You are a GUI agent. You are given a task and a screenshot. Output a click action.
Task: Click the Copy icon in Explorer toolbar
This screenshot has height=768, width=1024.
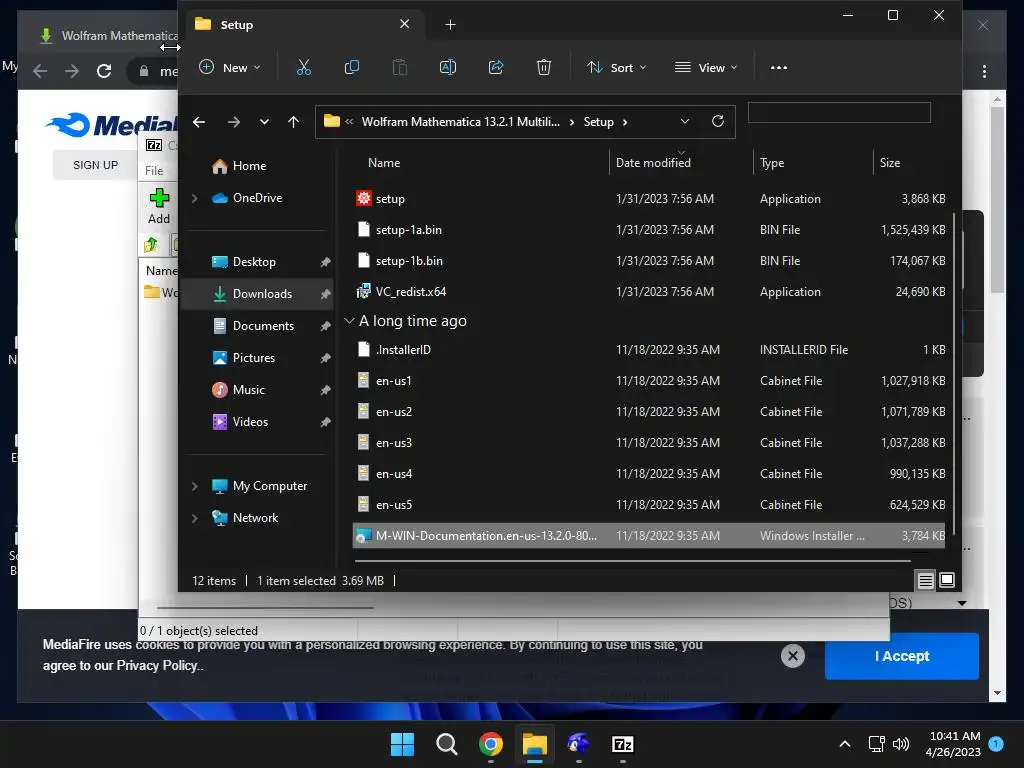pyautogui.click(x=351, y=67)
